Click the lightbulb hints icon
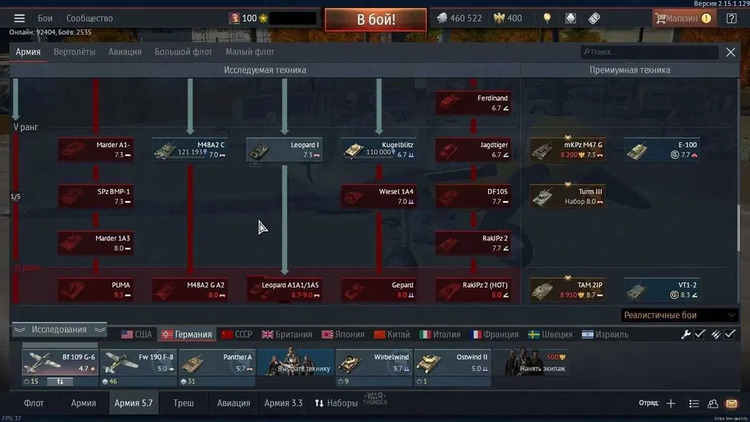Viewport: 750px width, 422px height. (x=547, y=18)
